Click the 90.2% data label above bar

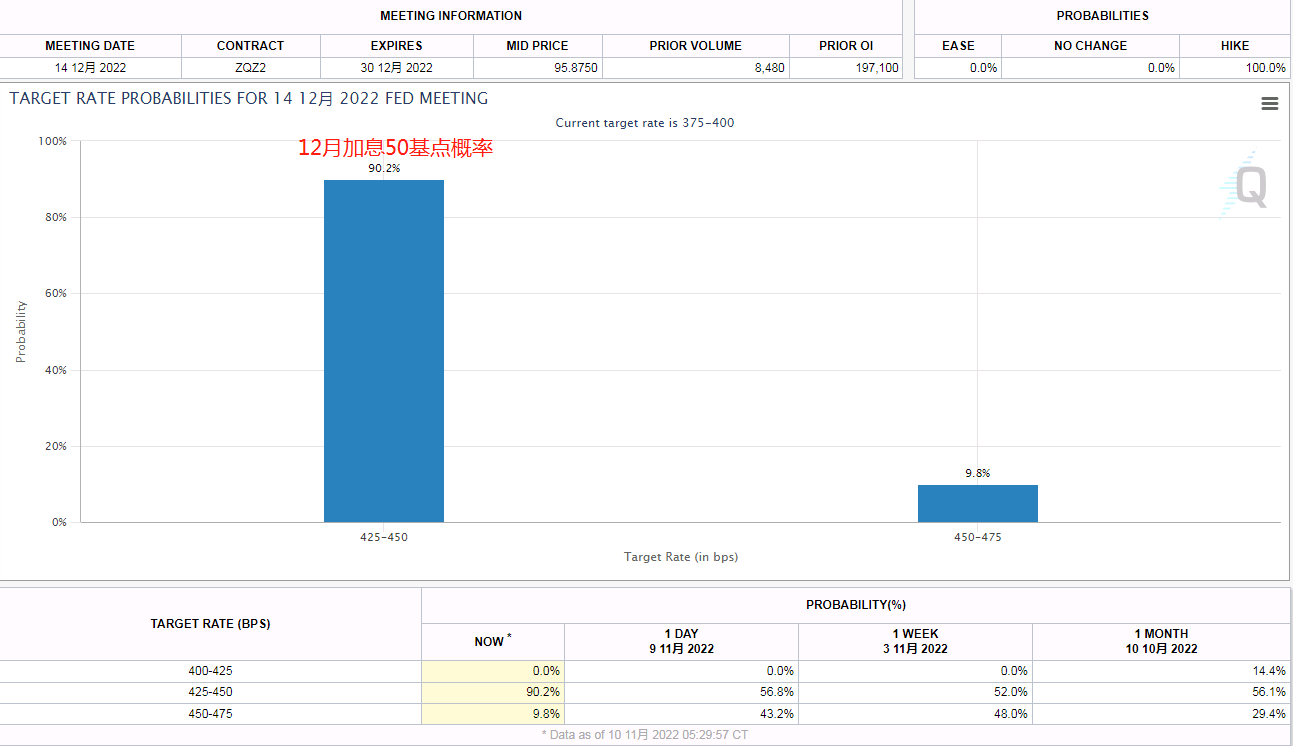pyautogui.click(x=384, y=168)
